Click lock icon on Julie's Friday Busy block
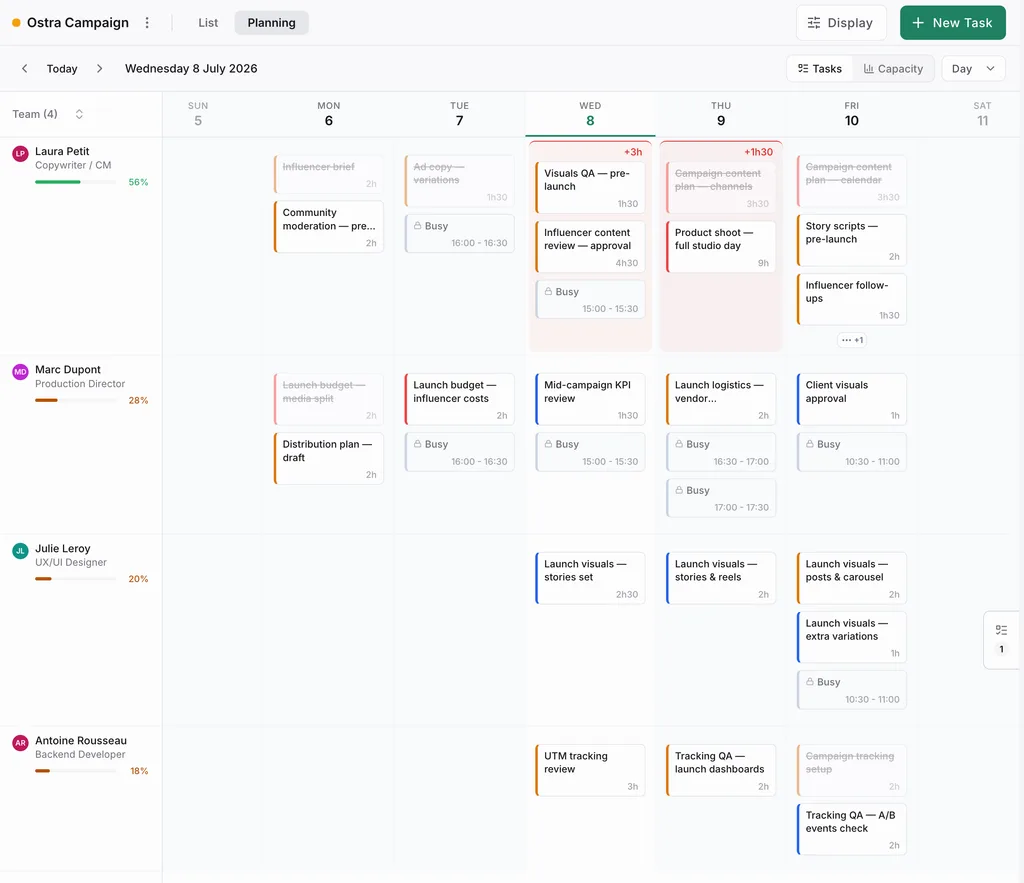Screen dimensions: 1024x883 point(810,681)
